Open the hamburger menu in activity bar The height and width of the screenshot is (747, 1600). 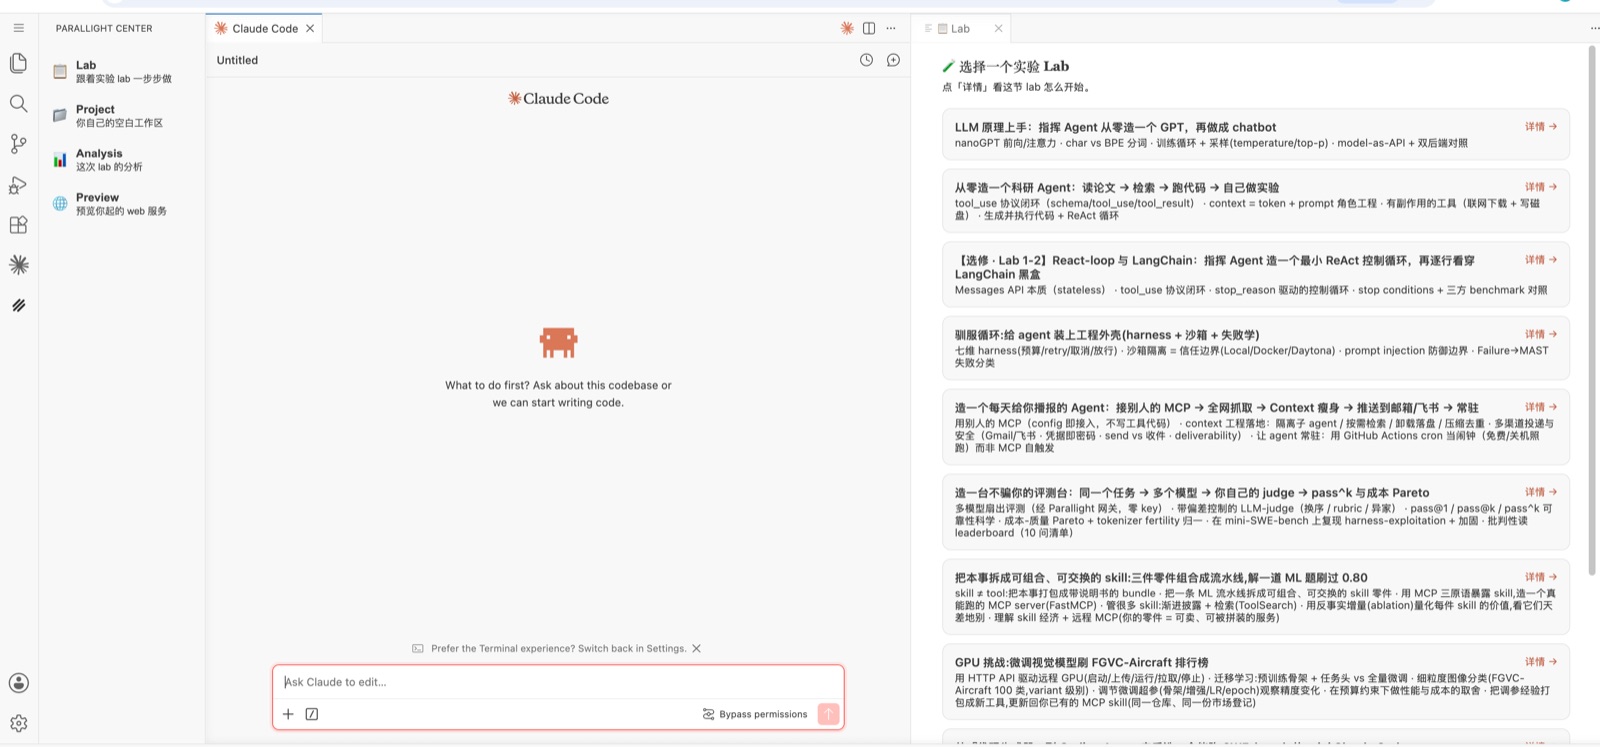tap(18, 28)
